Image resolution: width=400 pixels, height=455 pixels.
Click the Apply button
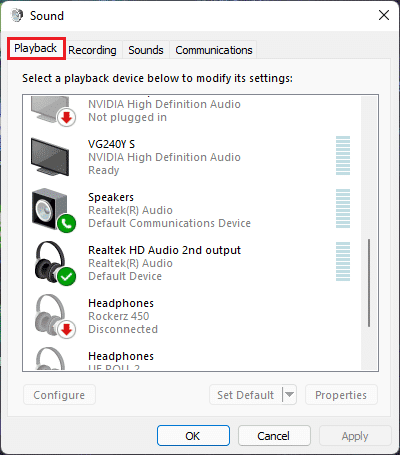pyautogui.click(x=355, y=435)
